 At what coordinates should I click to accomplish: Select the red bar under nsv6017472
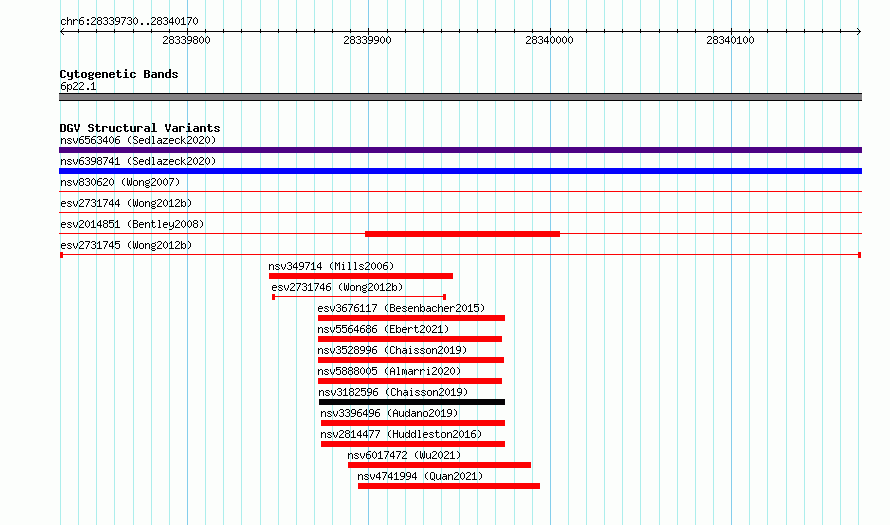pyautogui.click(x=439, y=465)
